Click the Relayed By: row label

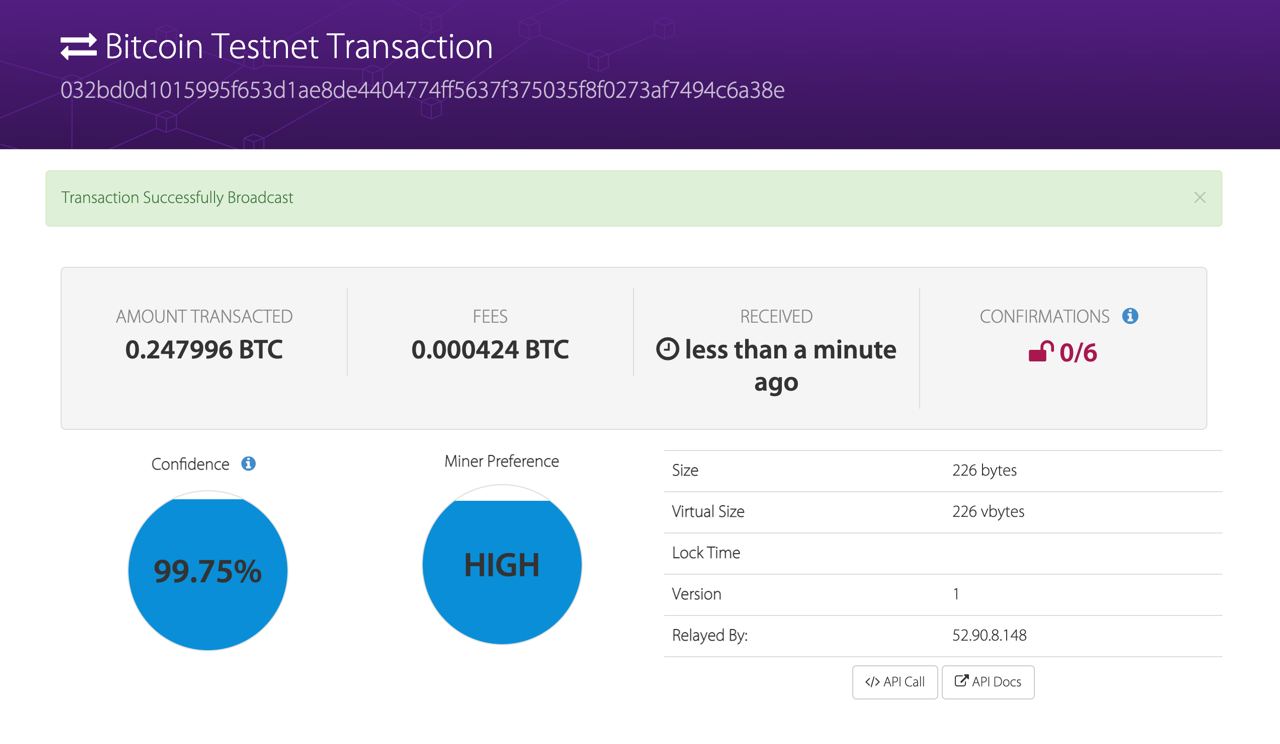pos(710,636)
